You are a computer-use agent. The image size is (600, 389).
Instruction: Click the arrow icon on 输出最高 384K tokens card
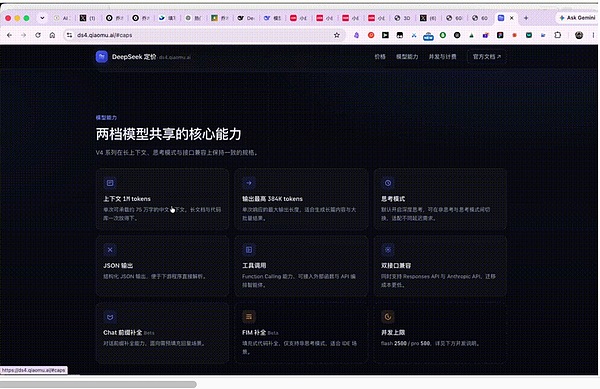point(249,183)
